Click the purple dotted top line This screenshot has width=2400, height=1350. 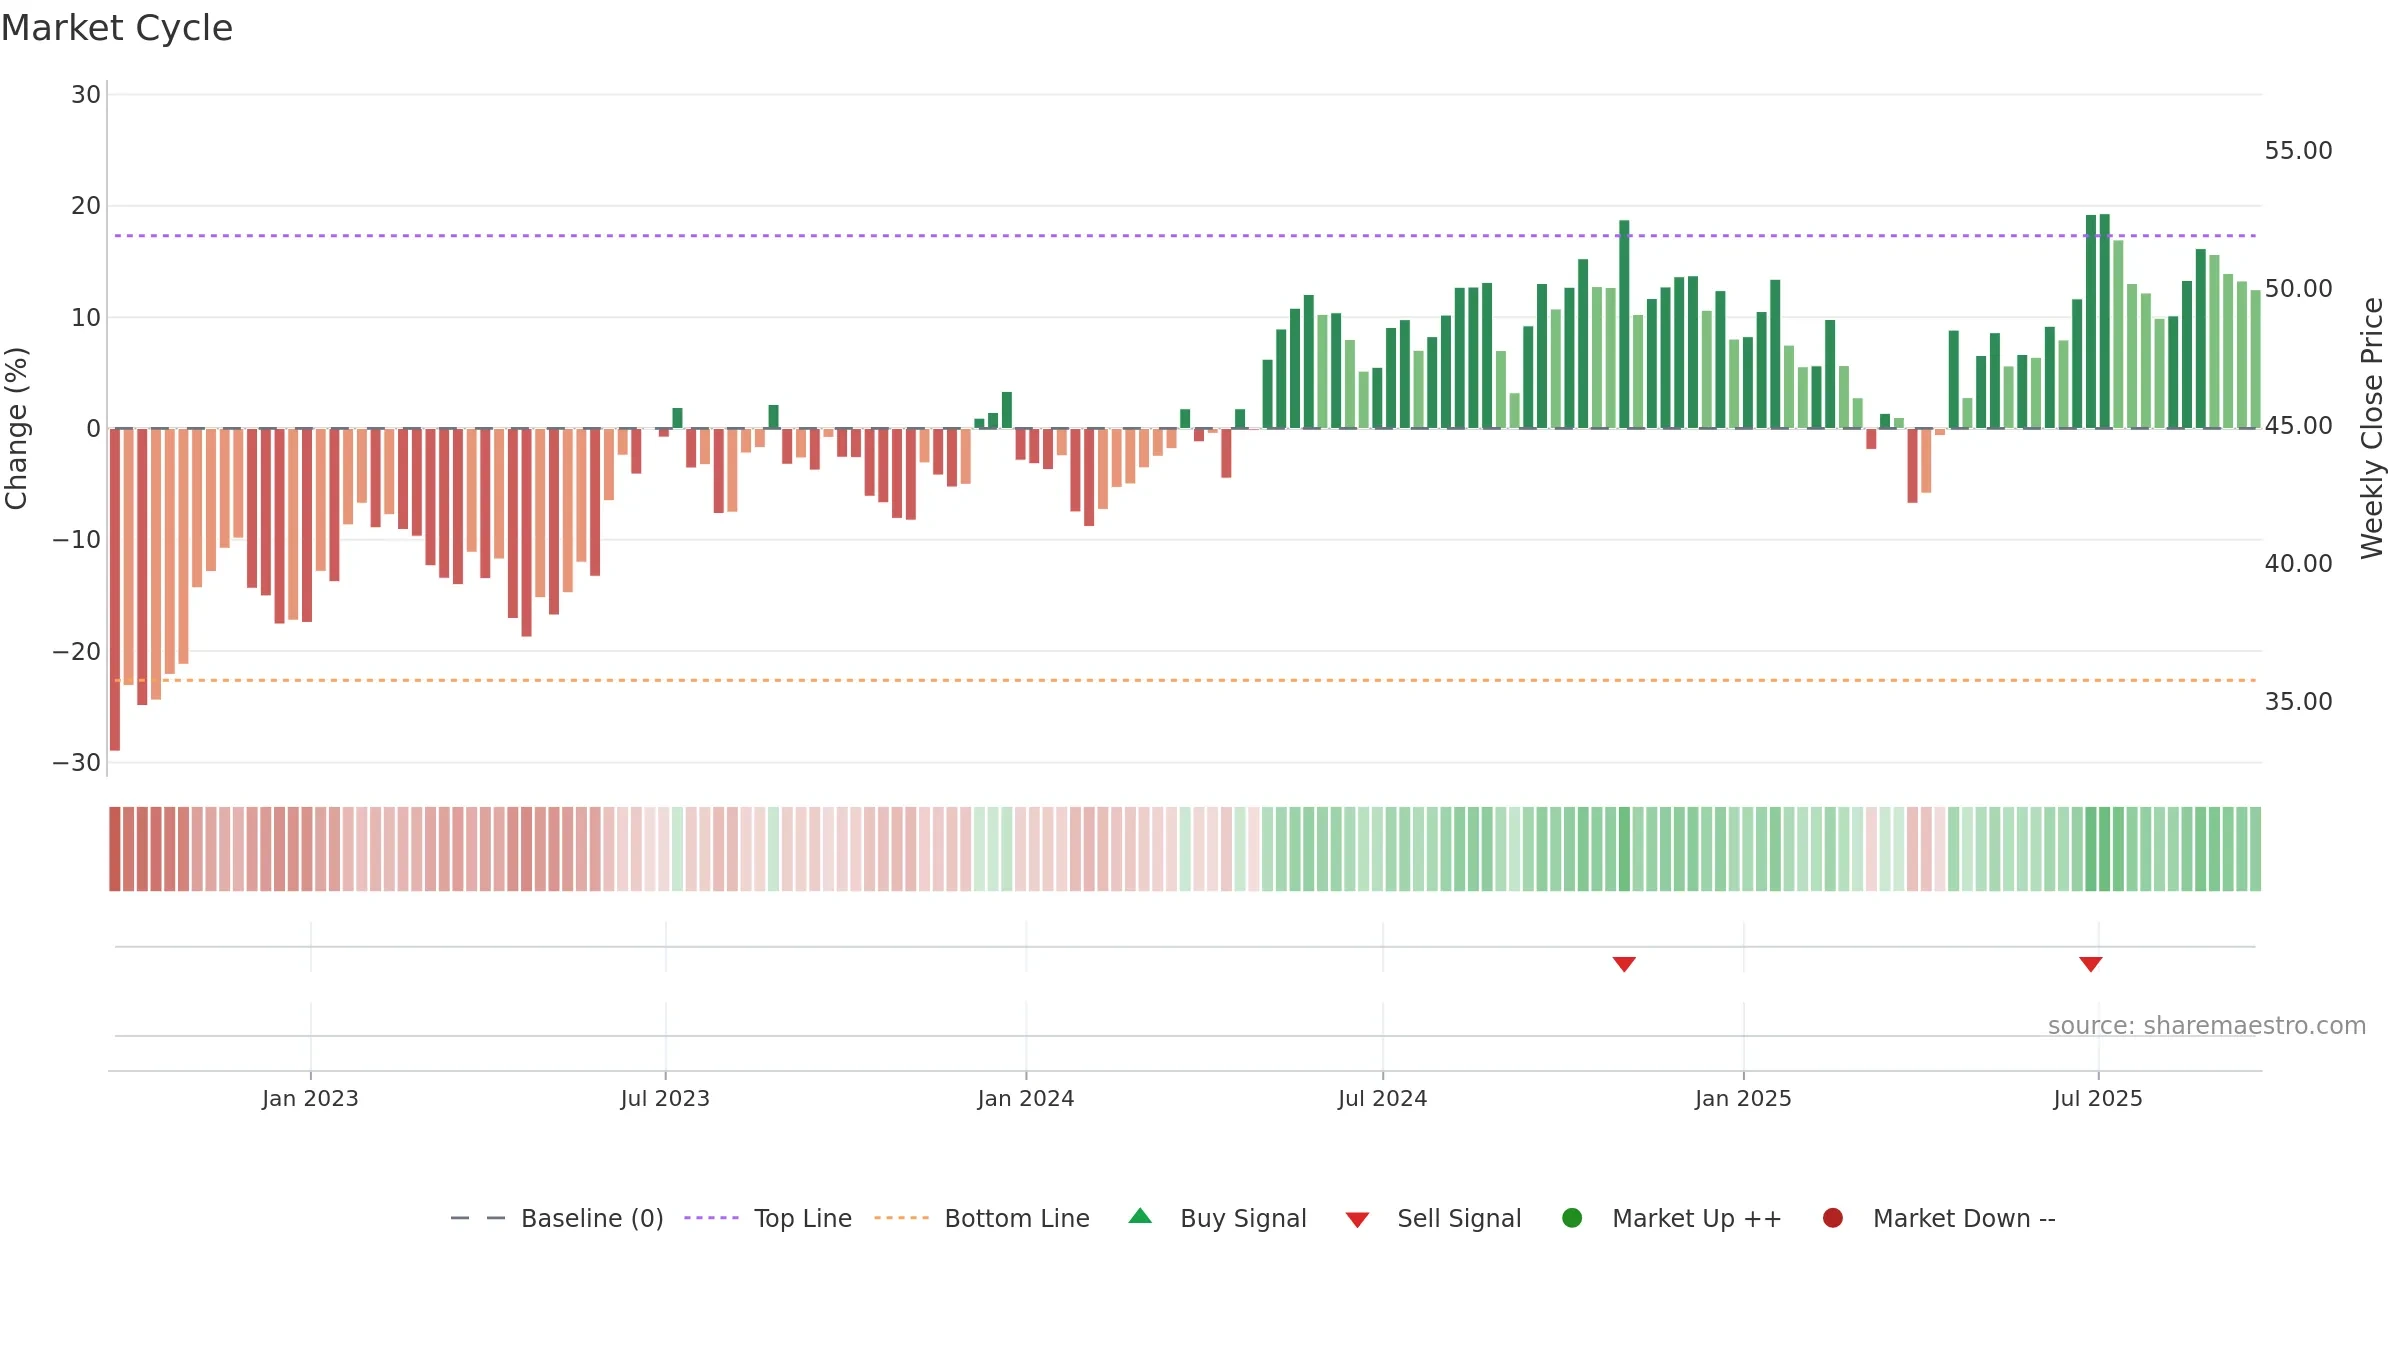[1185, 236]
